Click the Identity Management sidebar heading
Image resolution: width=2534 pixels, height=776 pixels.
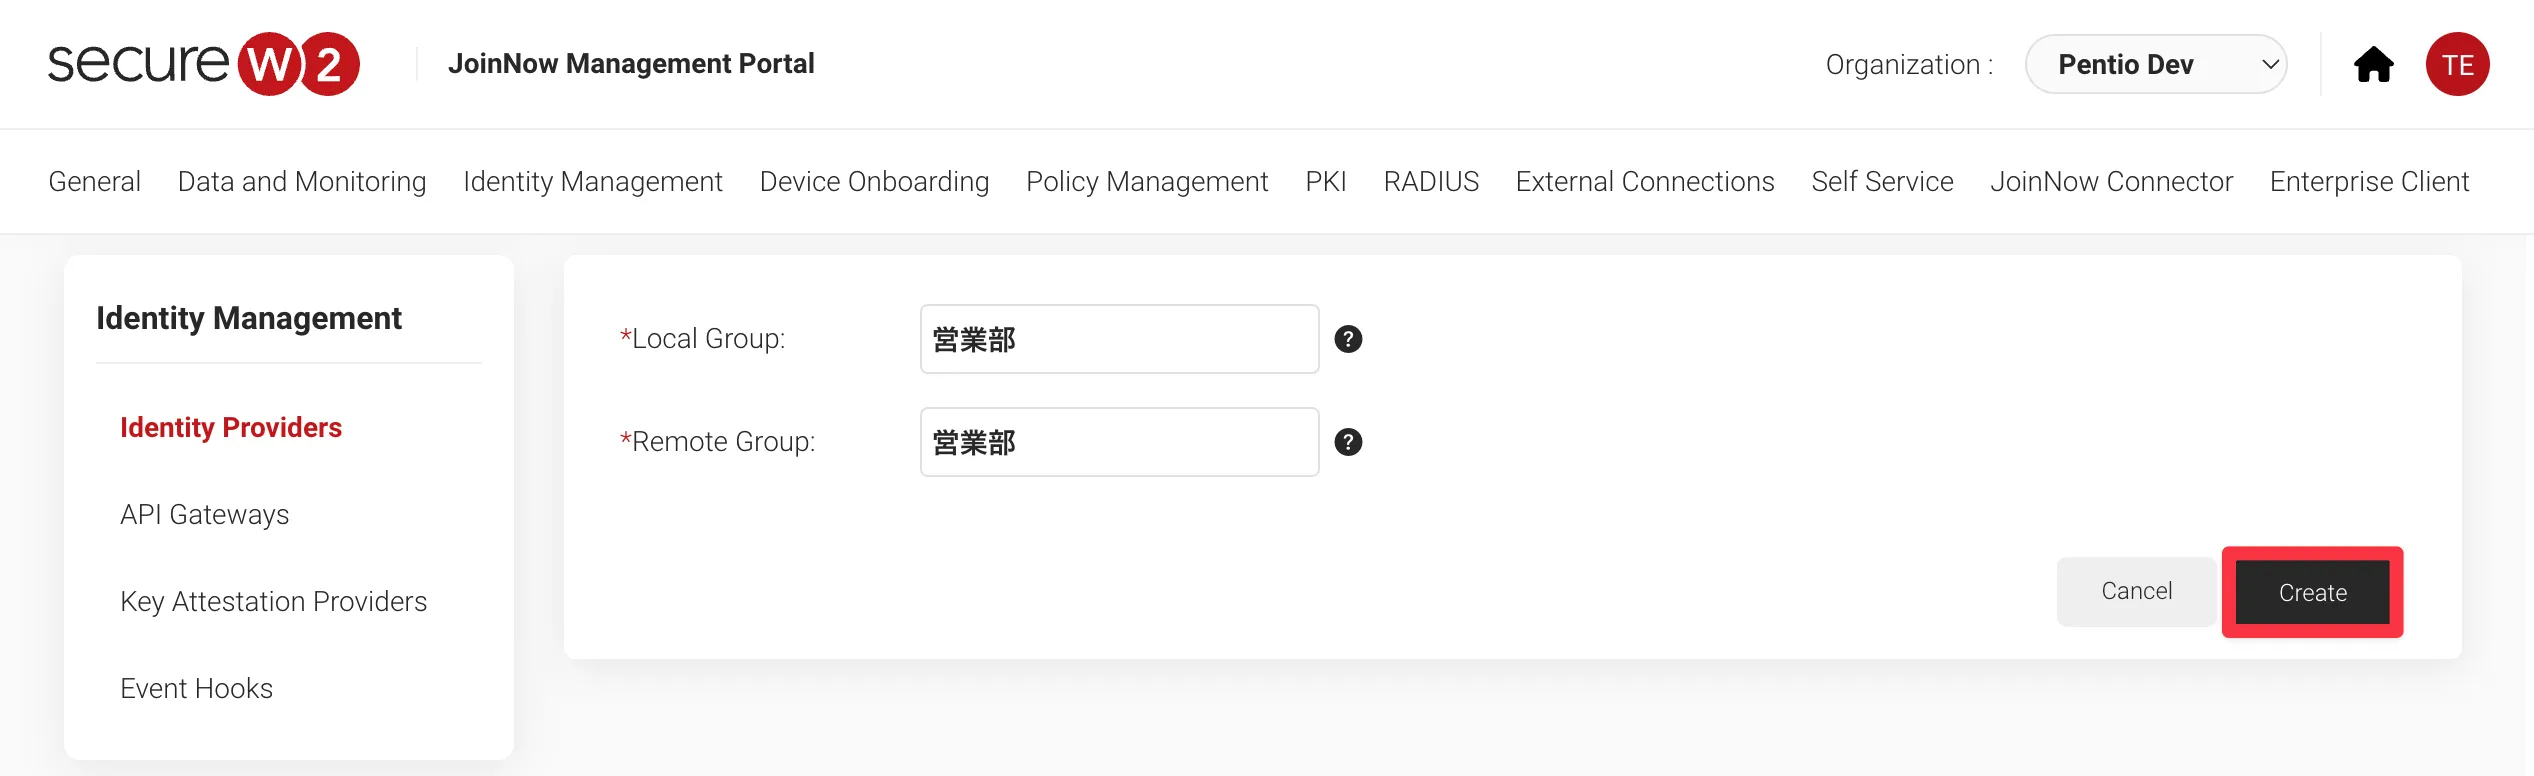point(249,318)
